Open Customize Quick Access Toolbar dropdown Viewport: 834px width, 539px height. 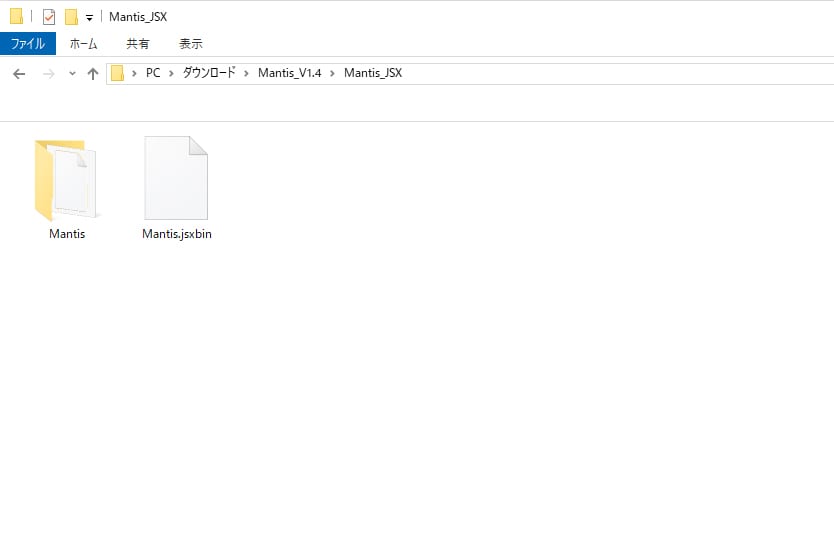(89, 18)
